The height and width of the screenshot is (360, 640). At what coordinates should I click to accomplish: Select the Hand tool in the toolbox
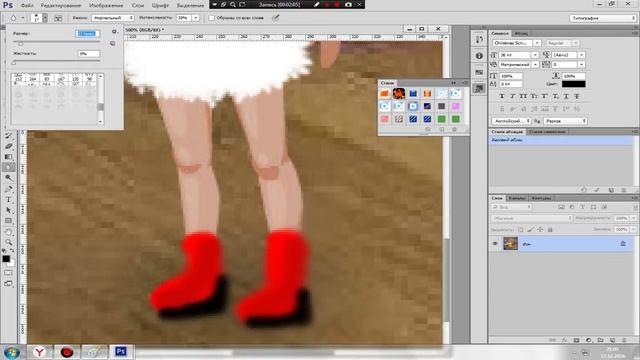coord(9,231)
